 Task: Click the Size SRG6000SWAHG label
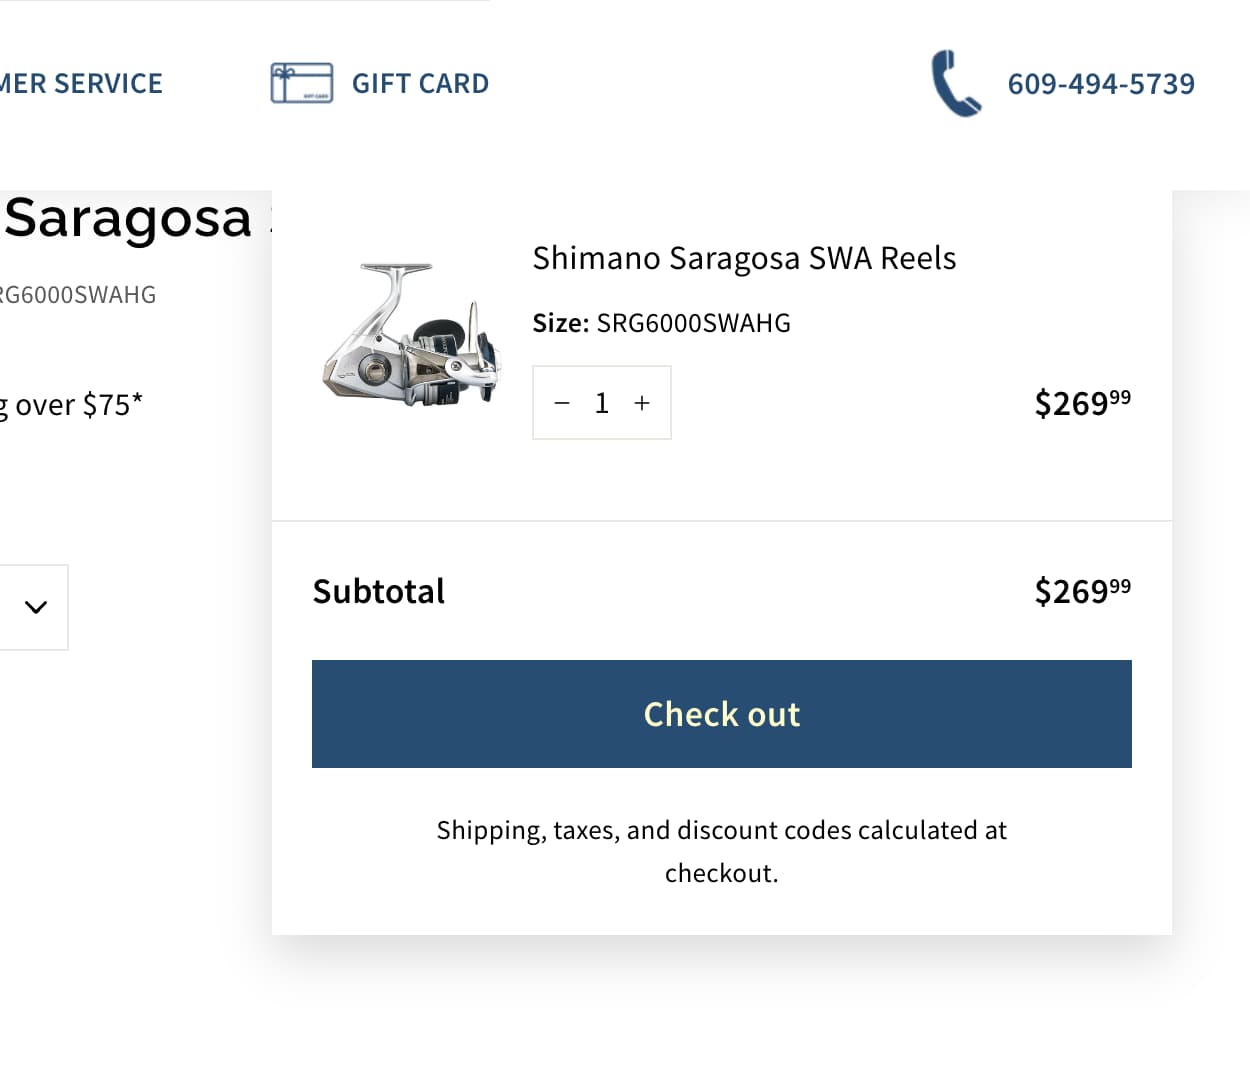click(661, 323)
